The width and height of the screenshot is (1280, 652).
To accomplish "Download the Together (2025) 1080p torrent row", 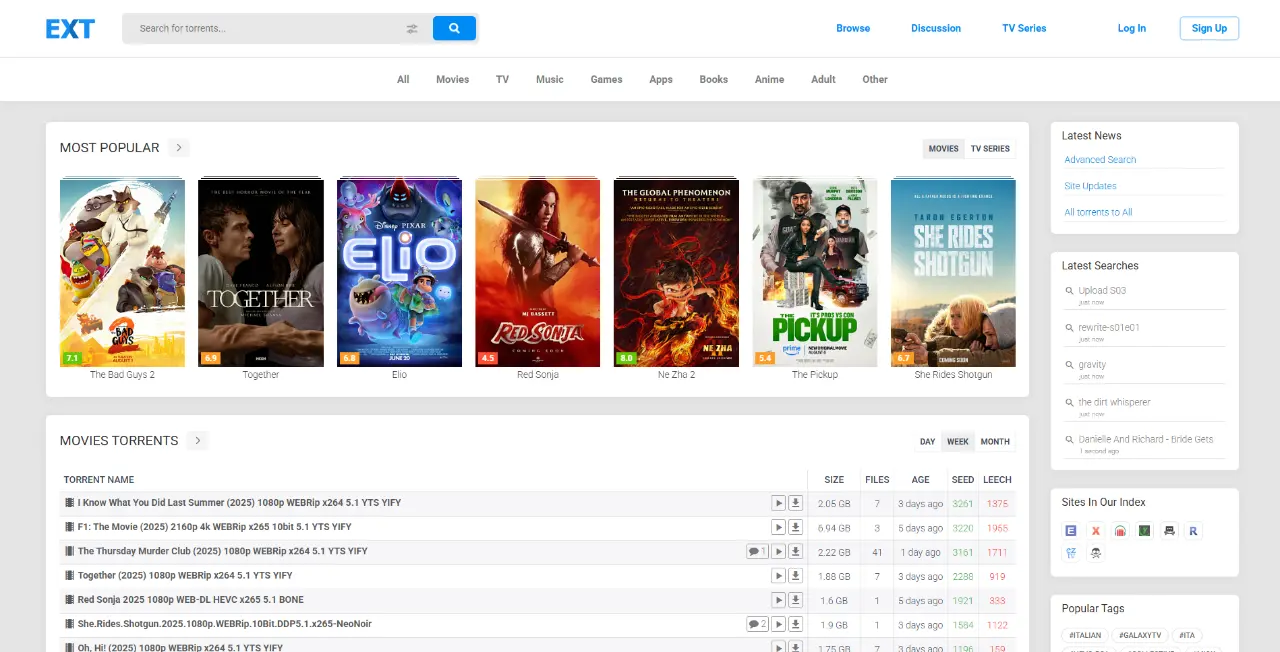I will [x=795, y=576].
